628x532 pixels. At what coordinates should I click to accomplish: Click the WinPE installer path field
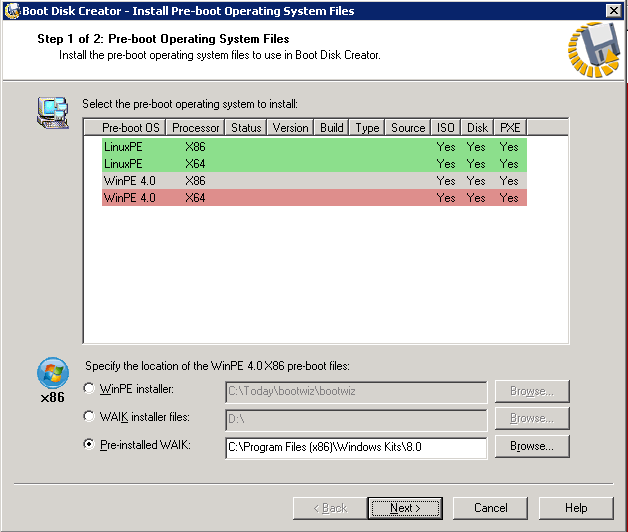click(x=356, y=391)
